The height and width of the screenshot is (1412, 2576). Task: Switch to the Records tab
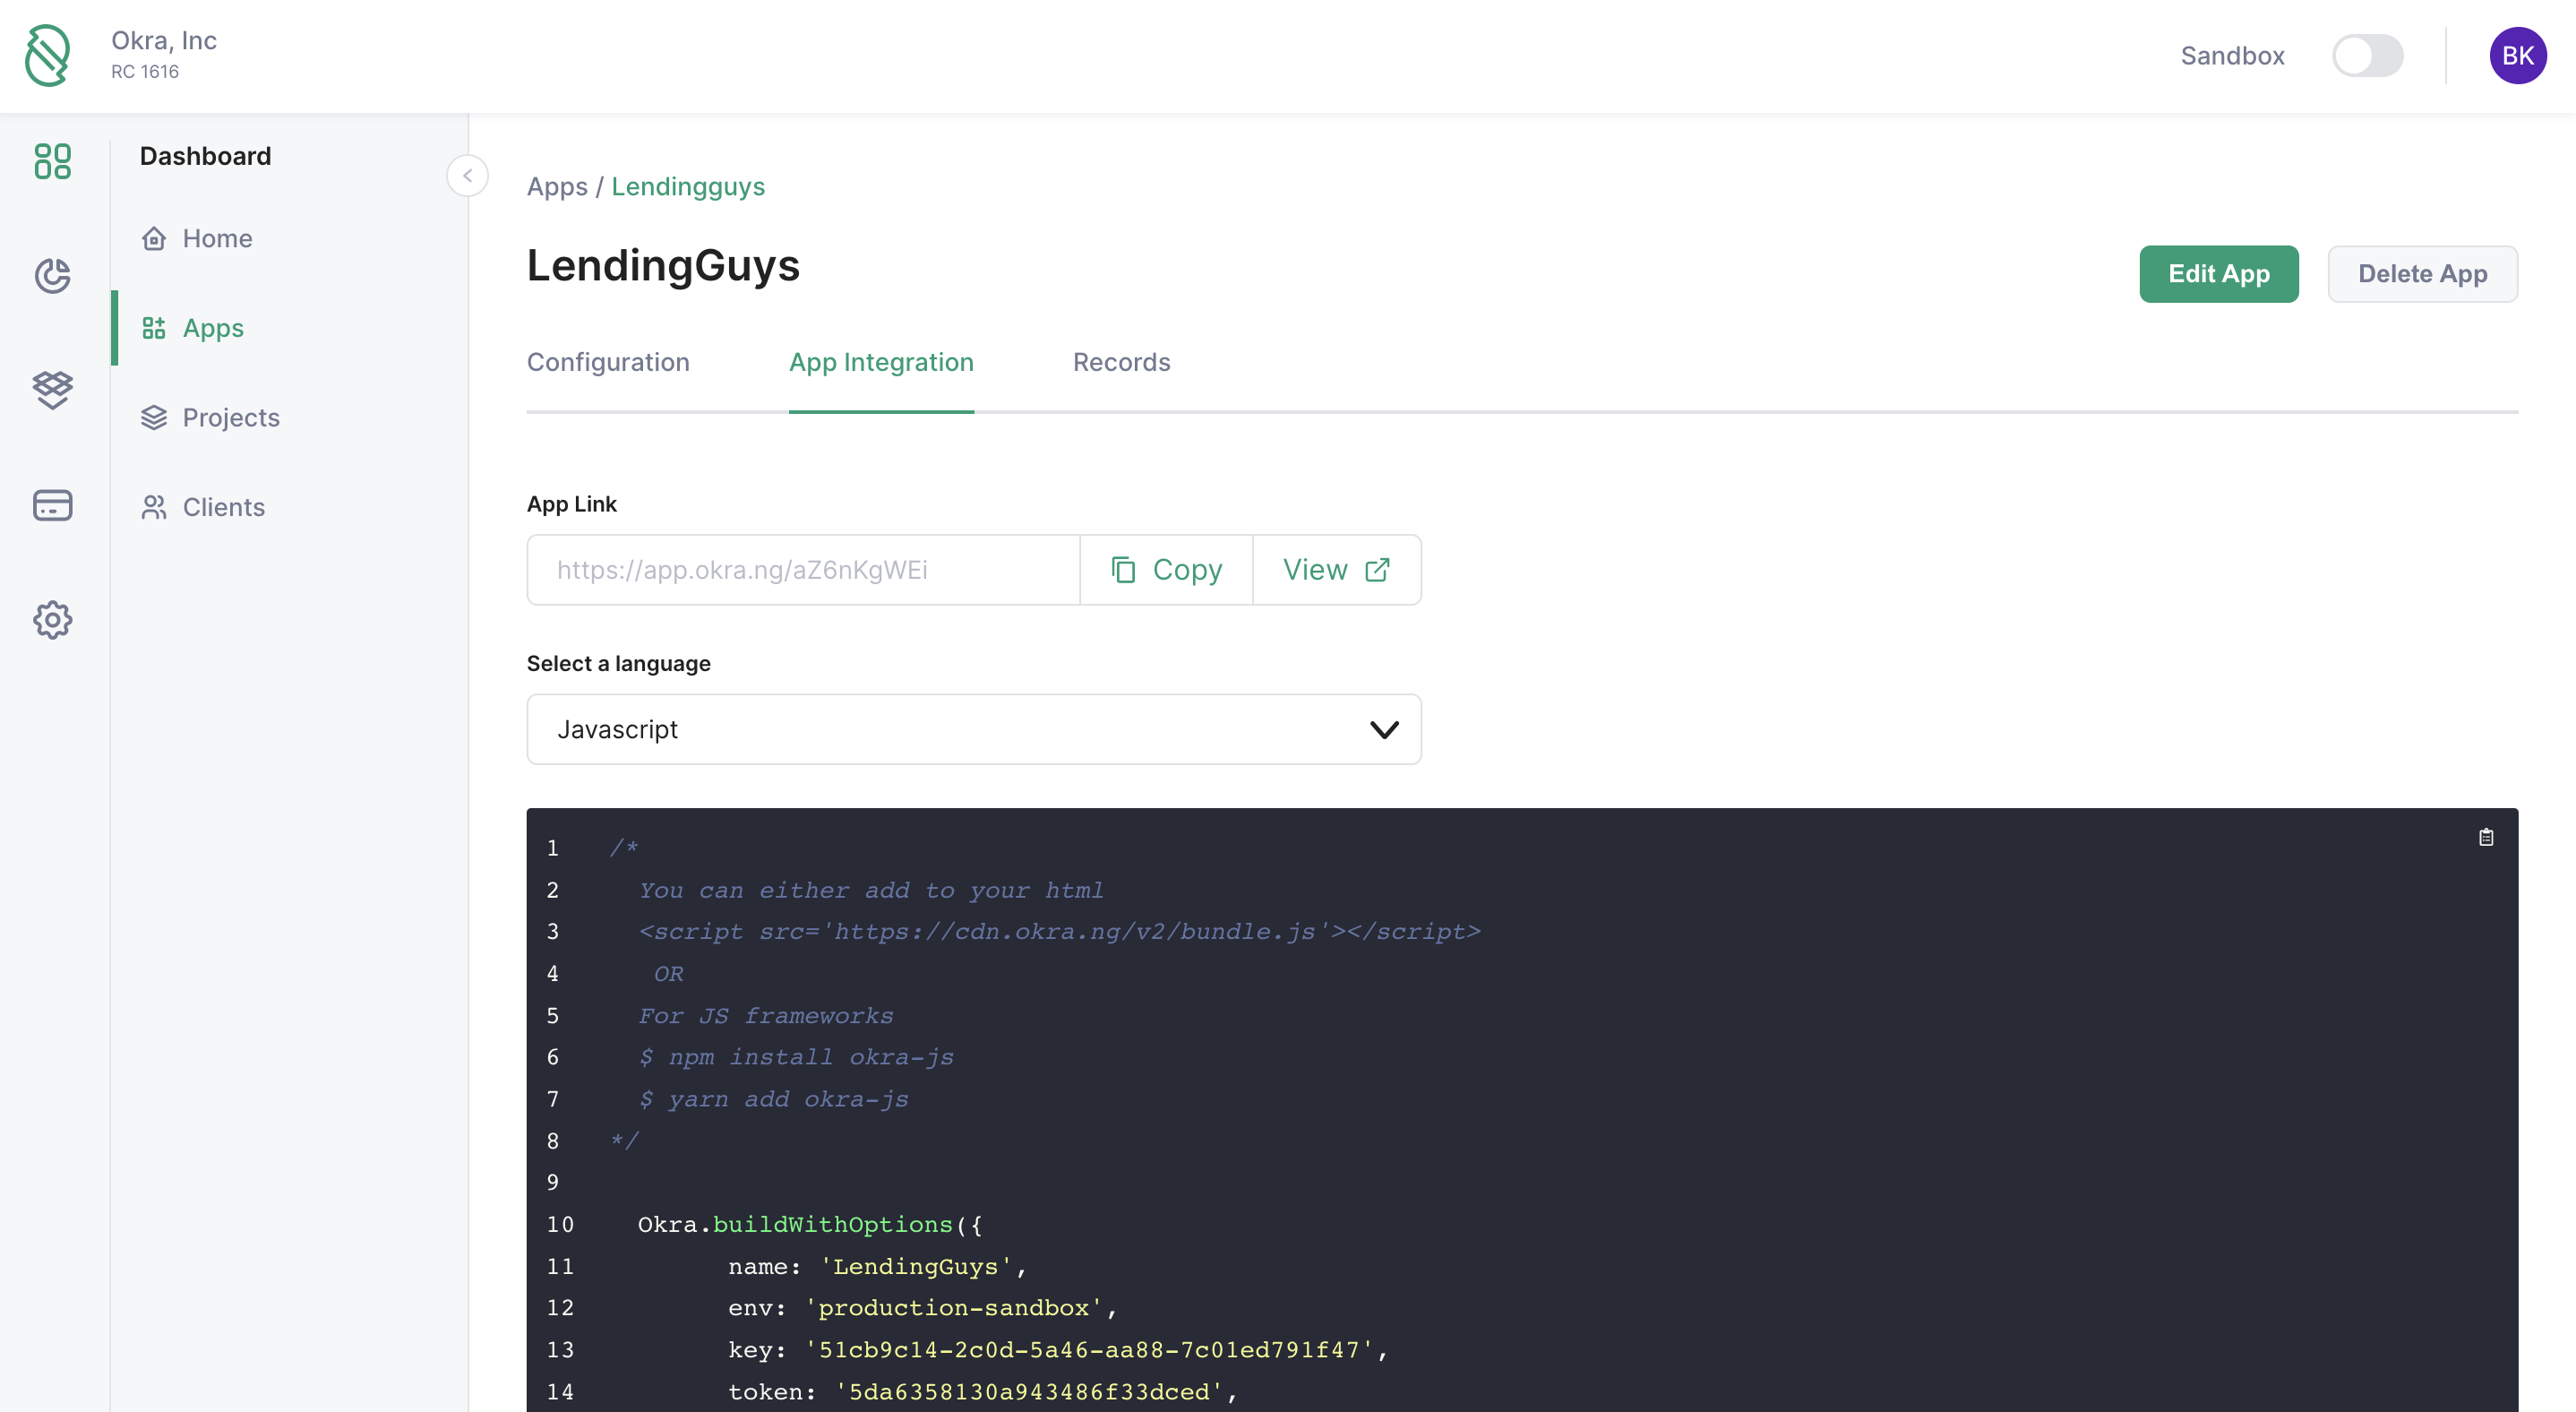click(1121, 362)
